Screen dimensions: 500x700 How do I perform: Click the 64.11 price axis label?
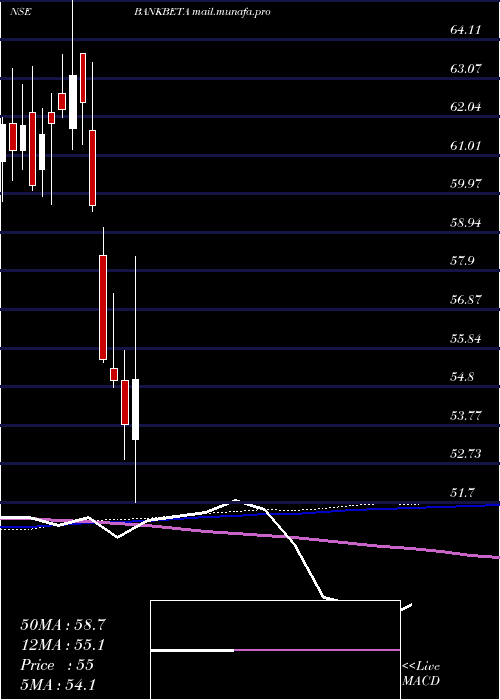(465, 30)
